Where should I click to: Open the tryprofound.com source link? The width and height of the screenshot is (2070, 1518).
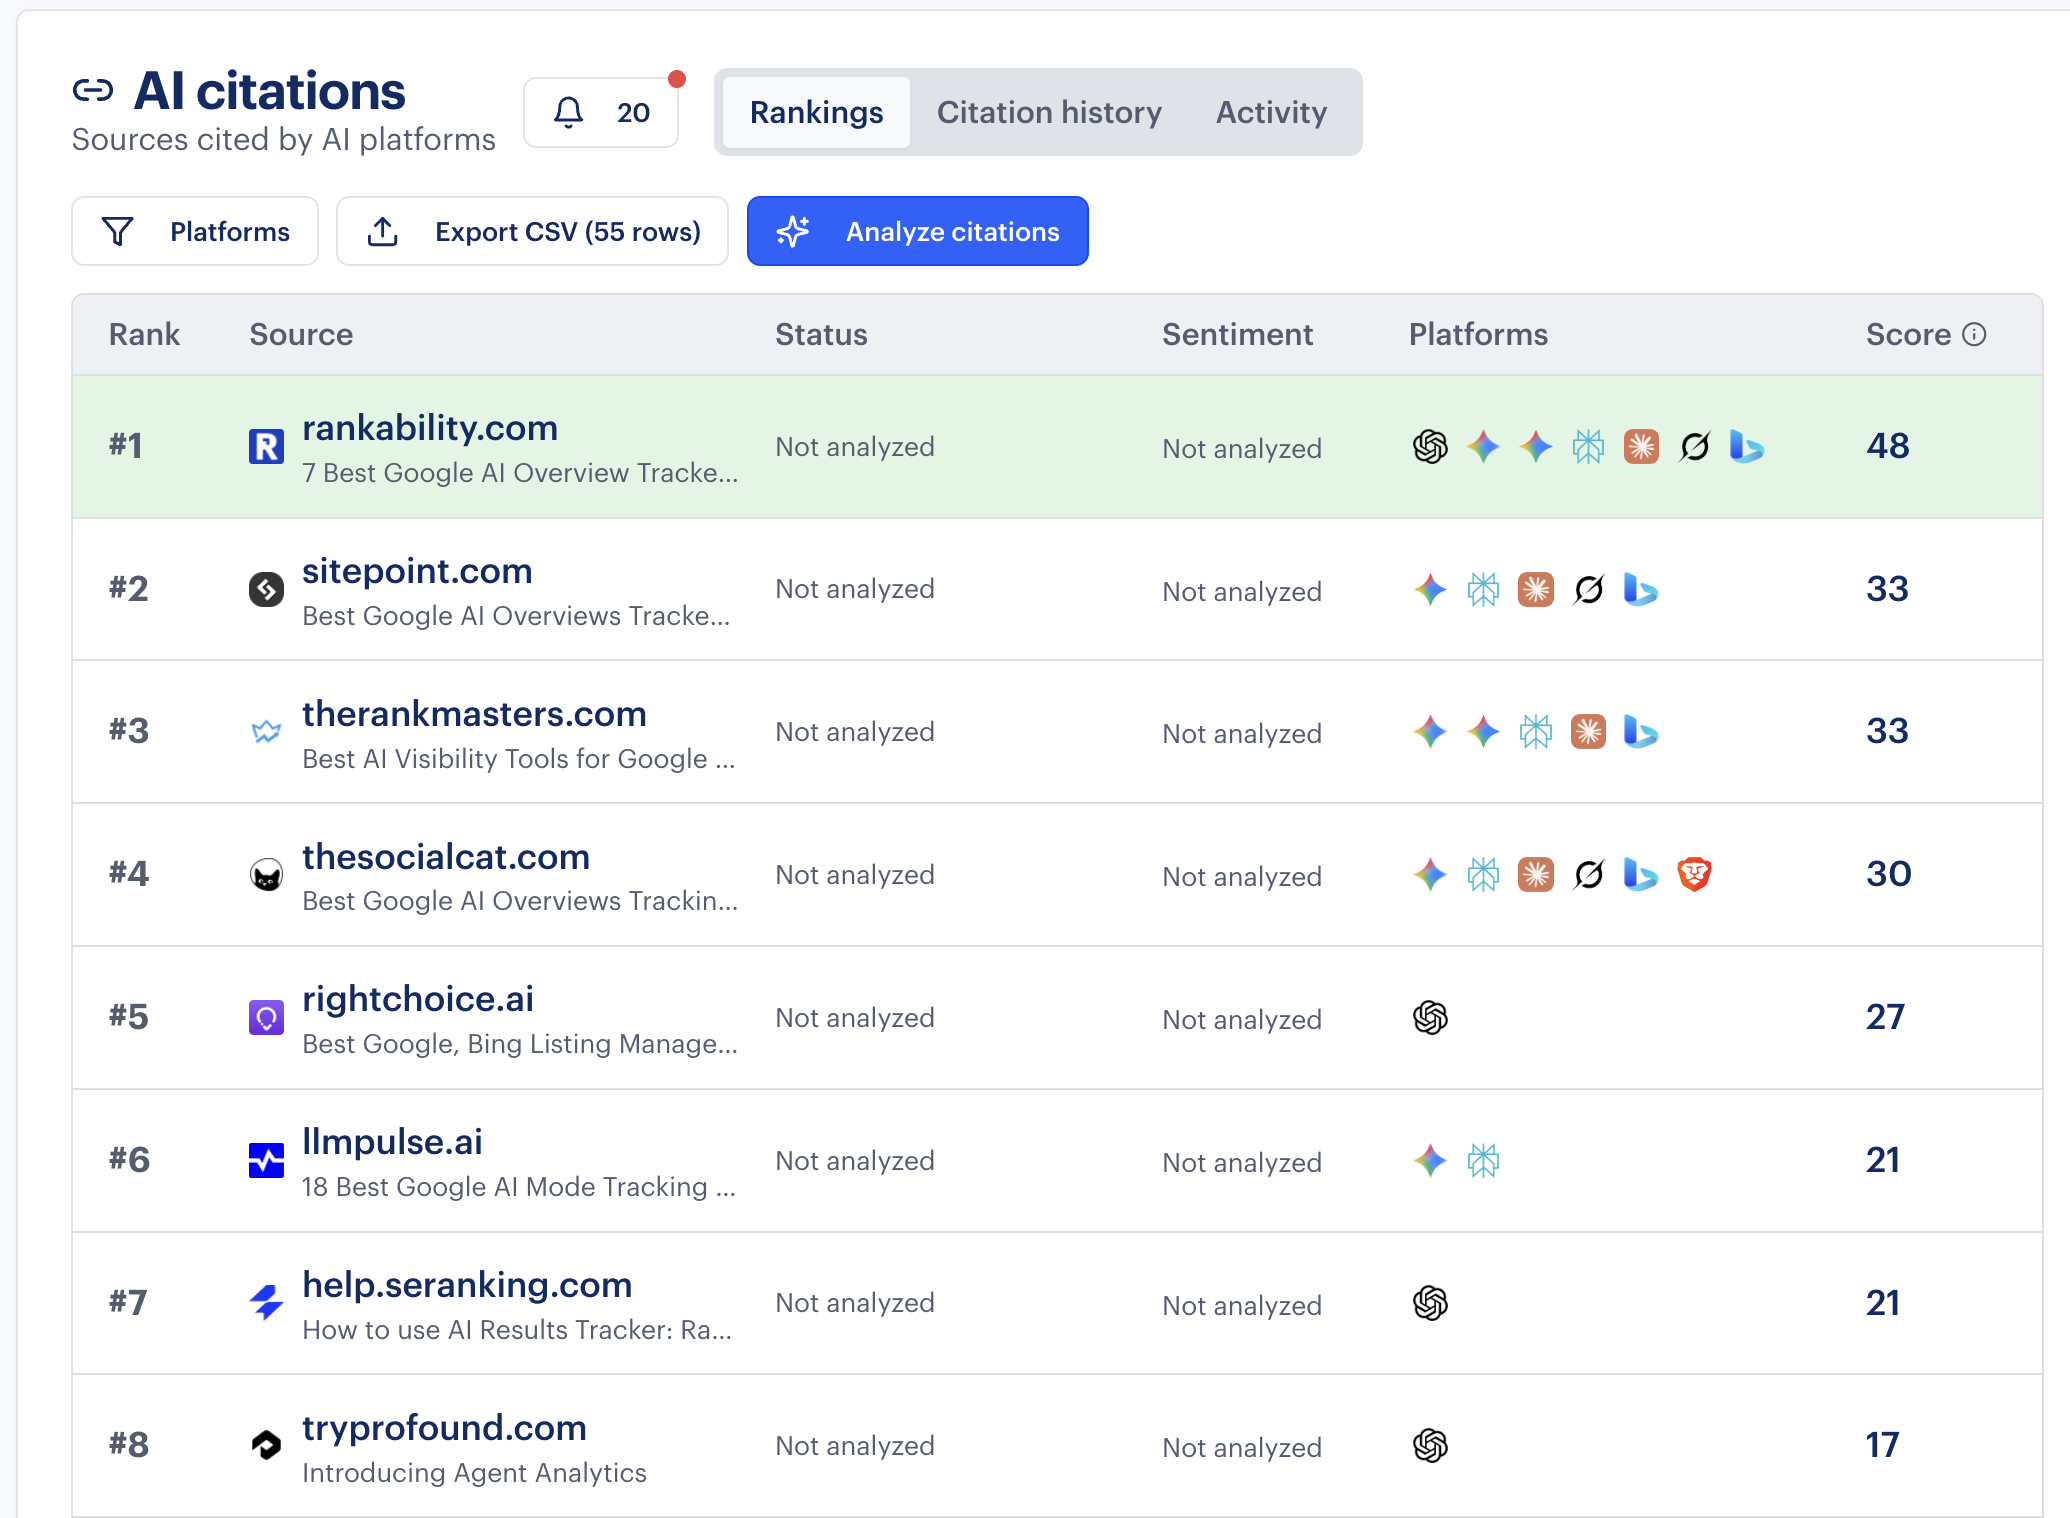[444, 1428]
